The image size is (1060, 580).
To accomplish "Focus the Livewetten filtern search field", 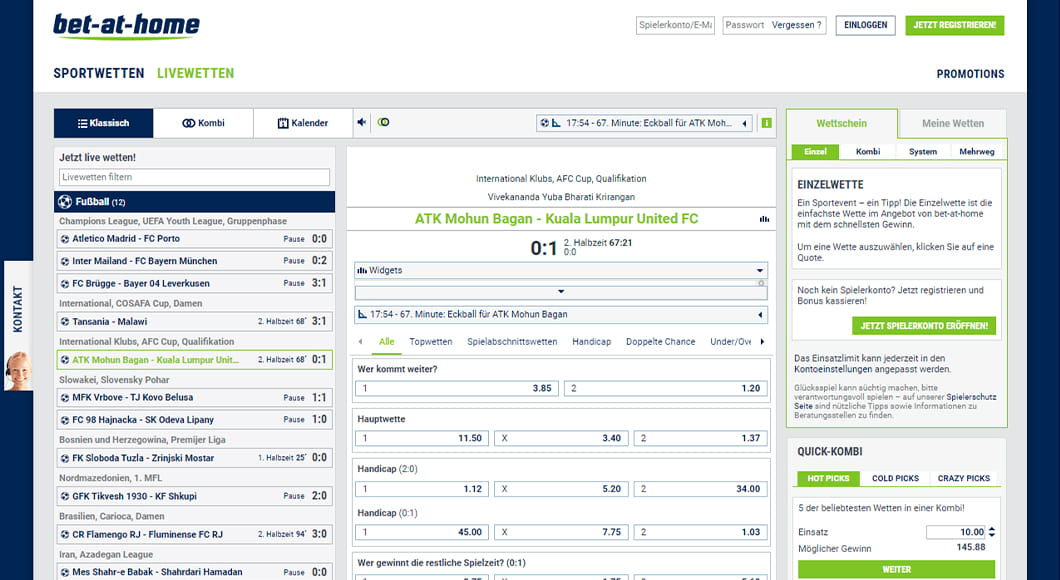I will coord(194,177).
